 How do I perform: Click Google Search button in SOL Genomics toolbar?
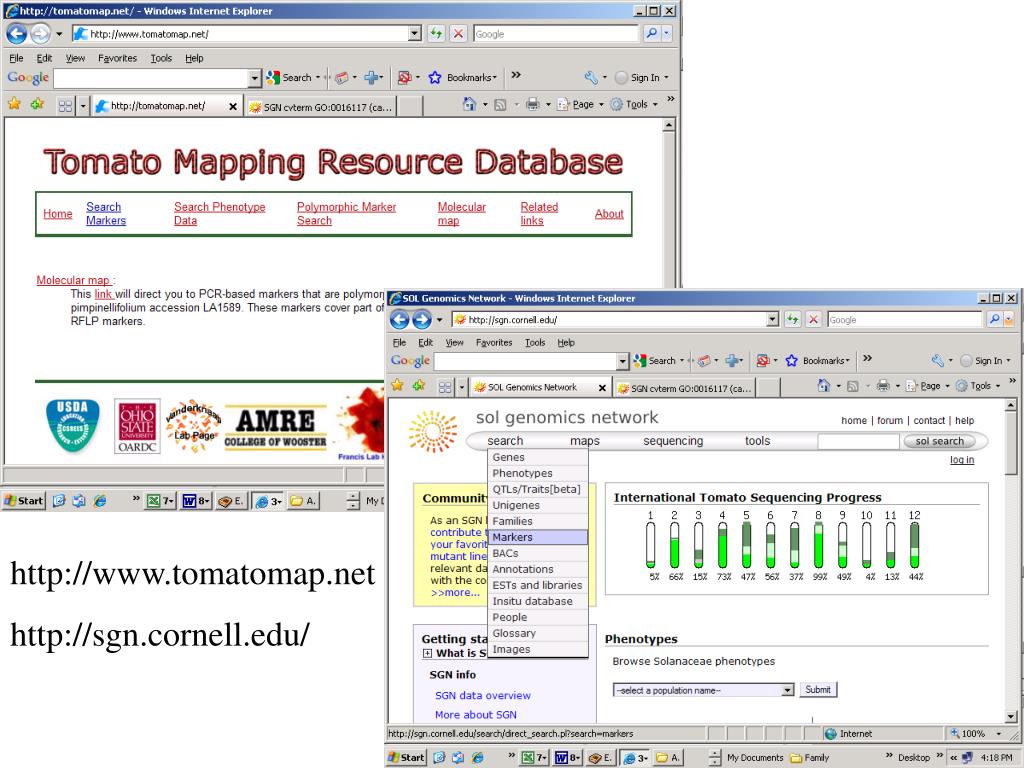pyautogui.click(x=655, y=360)
